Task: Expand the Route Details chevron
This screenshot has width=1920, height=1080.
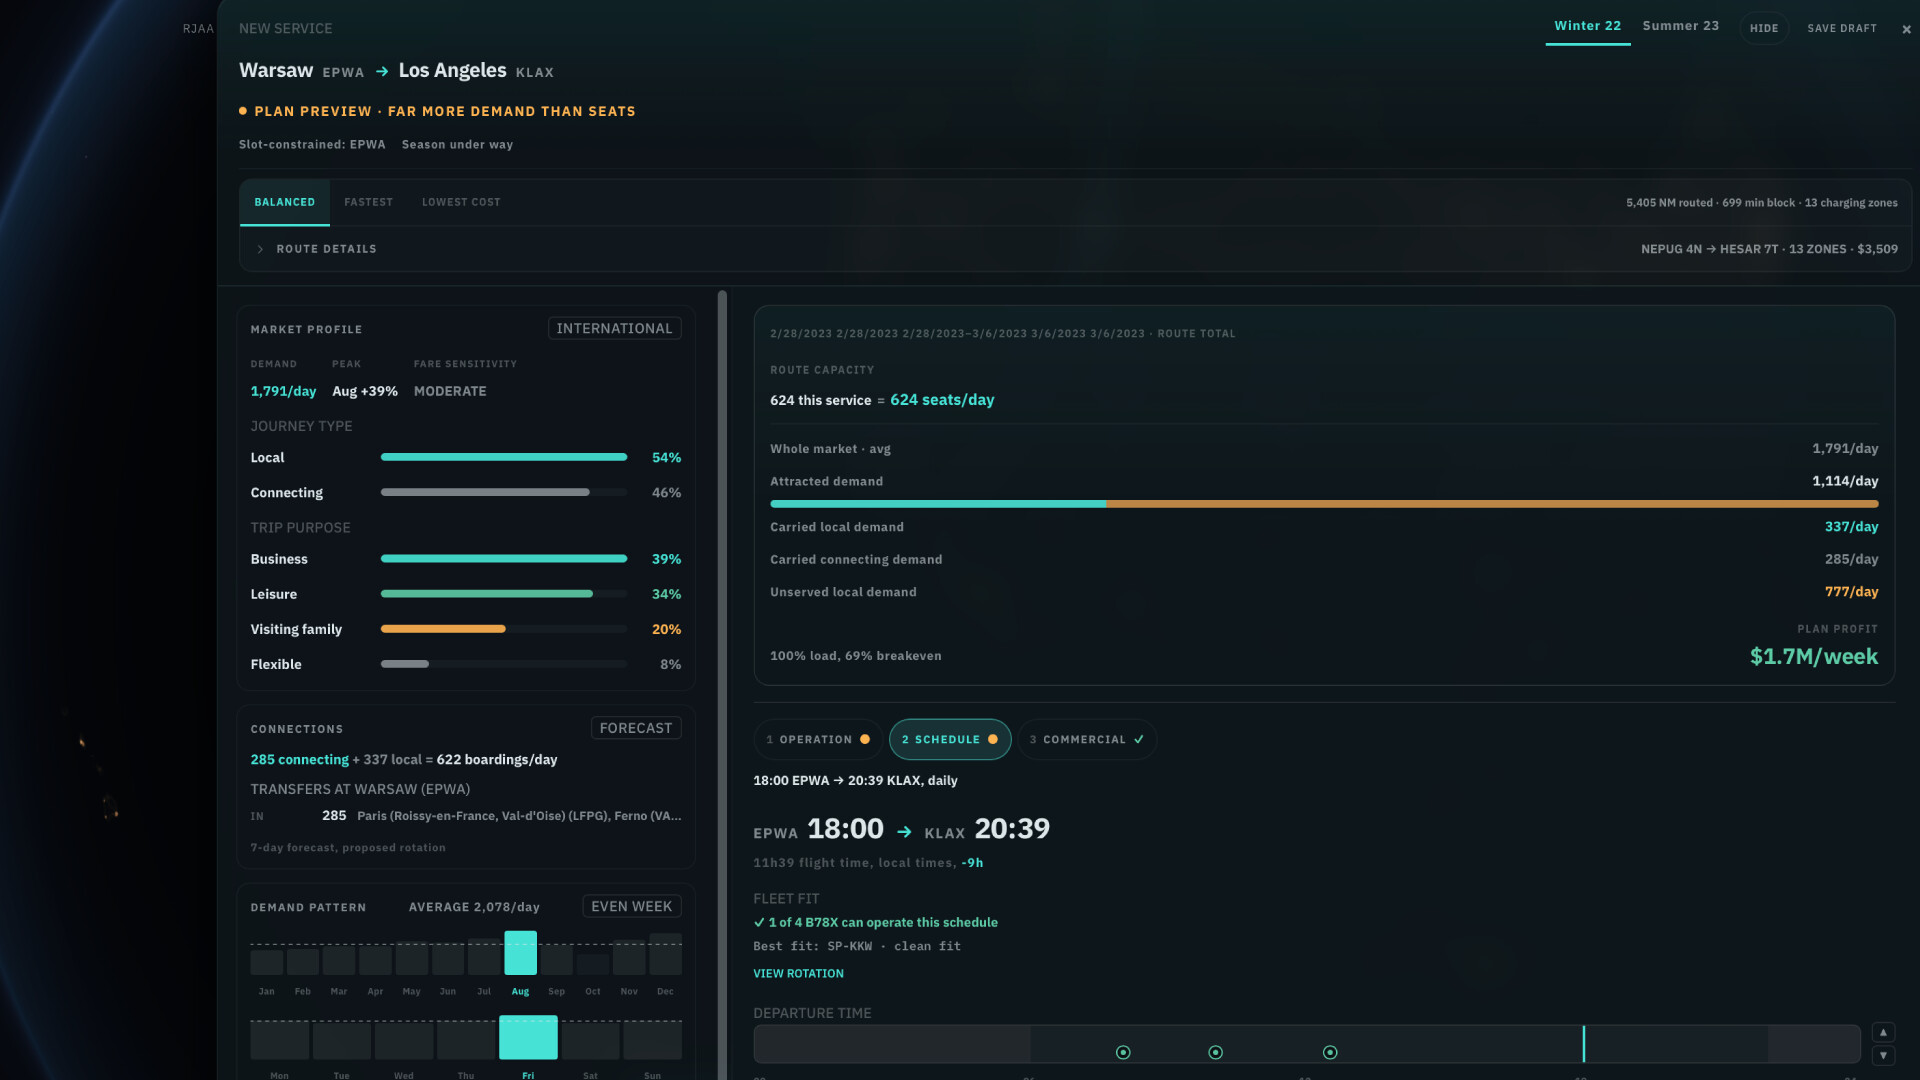Action: pos(260,249)
